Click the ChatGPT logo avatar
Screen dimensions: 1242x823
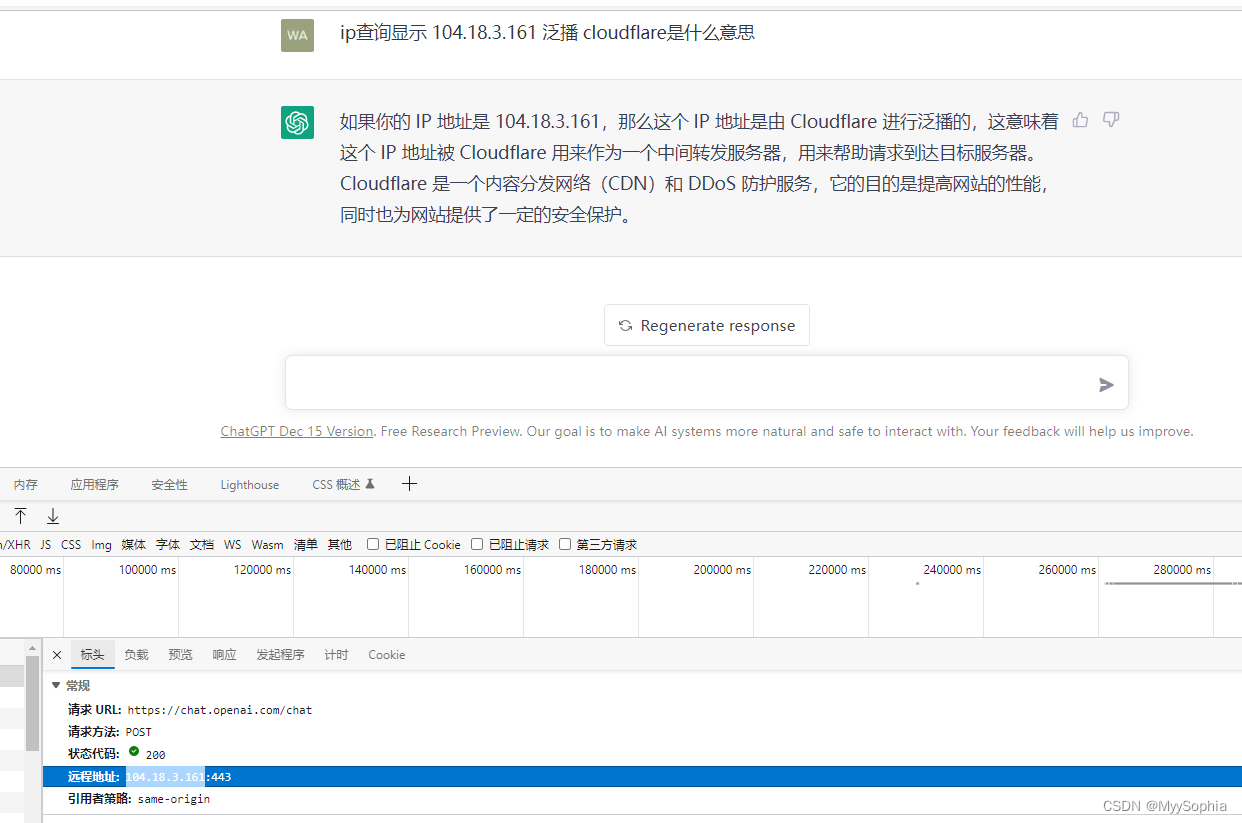[x=297, y=123]
